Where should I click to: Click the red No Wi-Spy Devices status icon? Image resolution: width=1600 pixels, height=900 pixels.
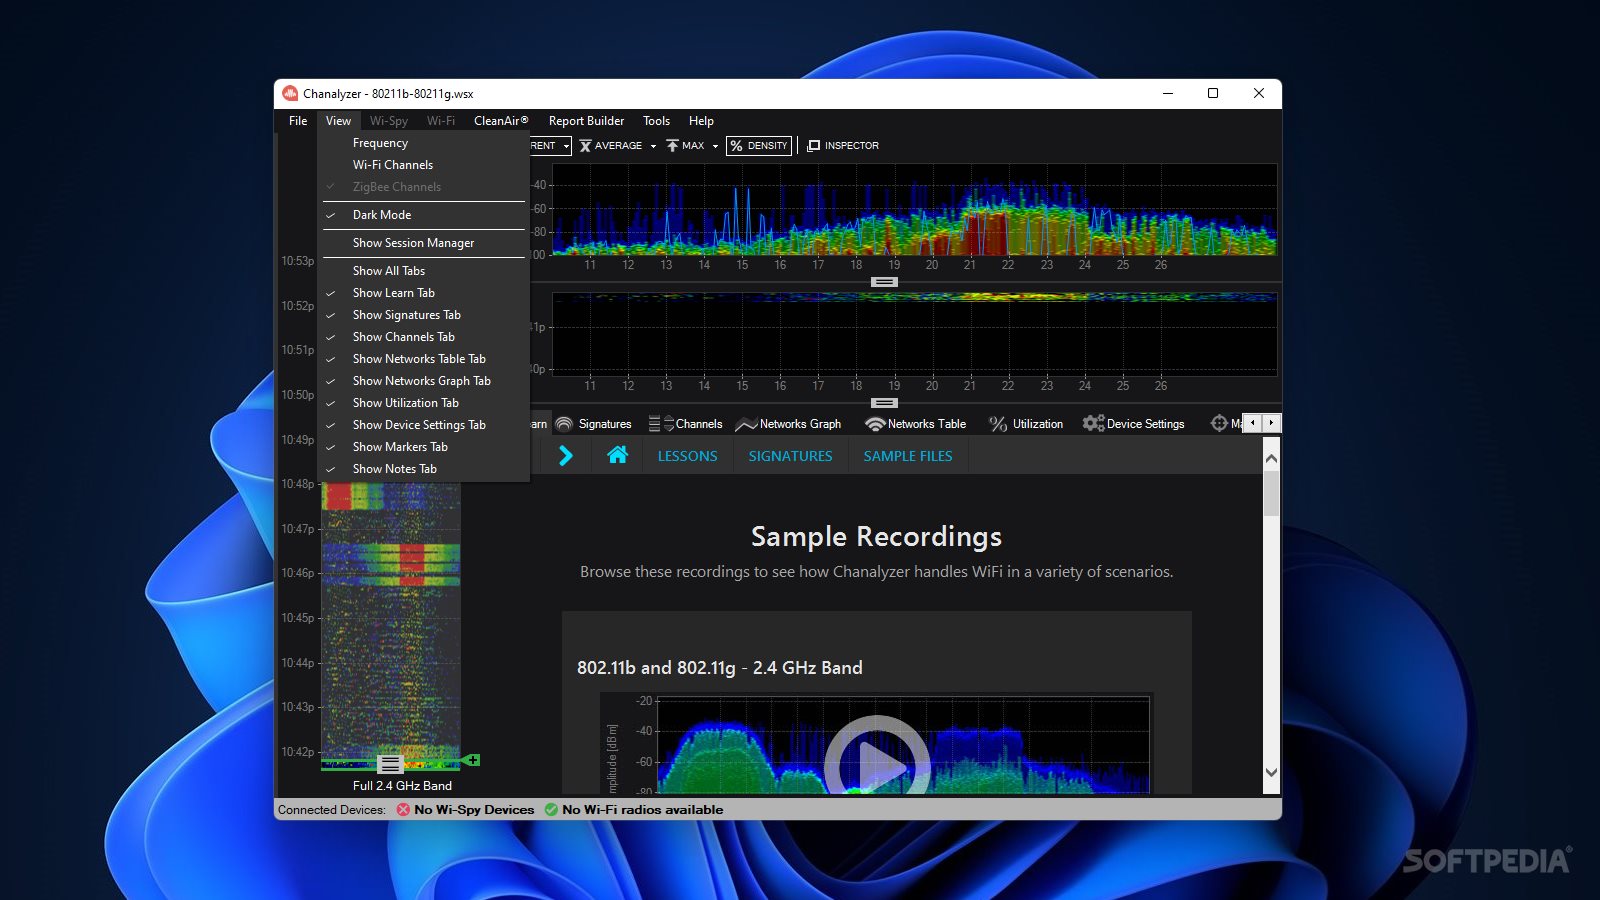coord(403,810)
